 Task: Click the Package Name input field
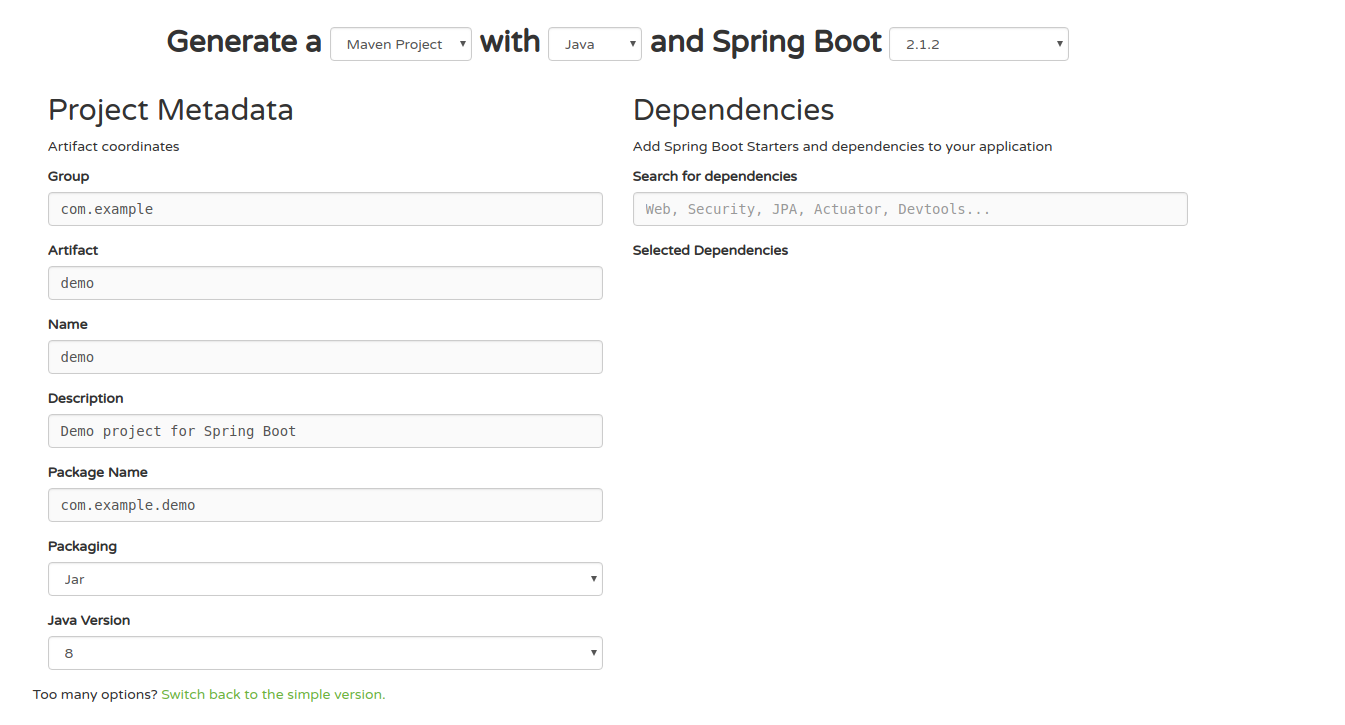click(x=325, y=505)
